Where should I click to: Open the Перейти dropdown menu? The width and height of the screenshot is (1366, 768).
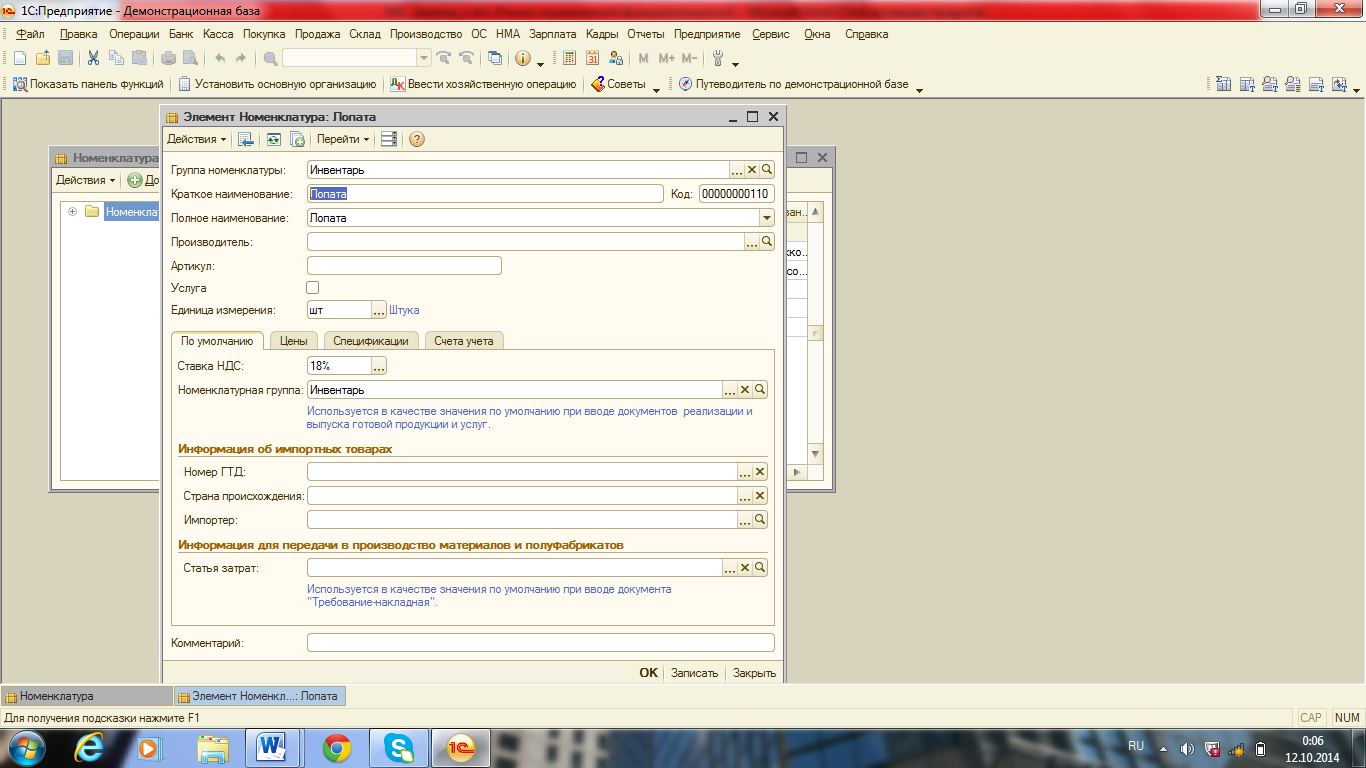click(343, 139)
